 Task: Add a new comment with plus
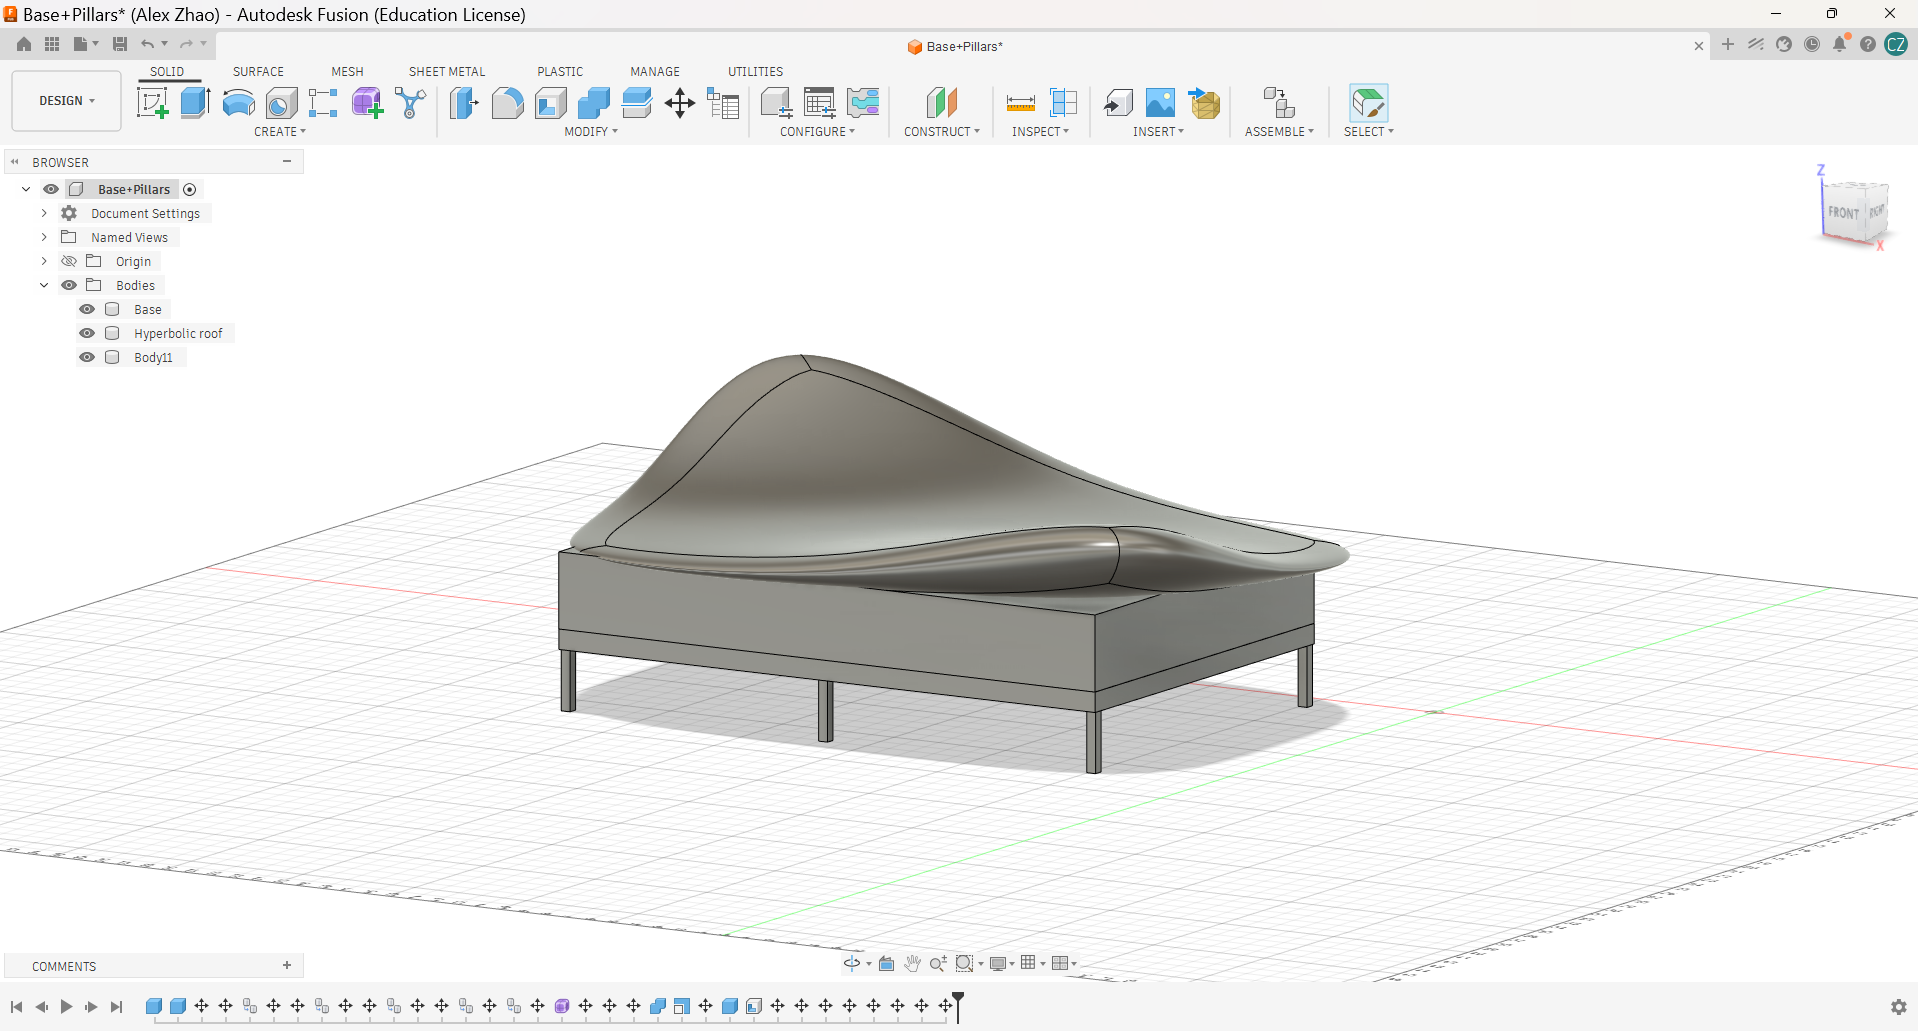pos(287,965)
